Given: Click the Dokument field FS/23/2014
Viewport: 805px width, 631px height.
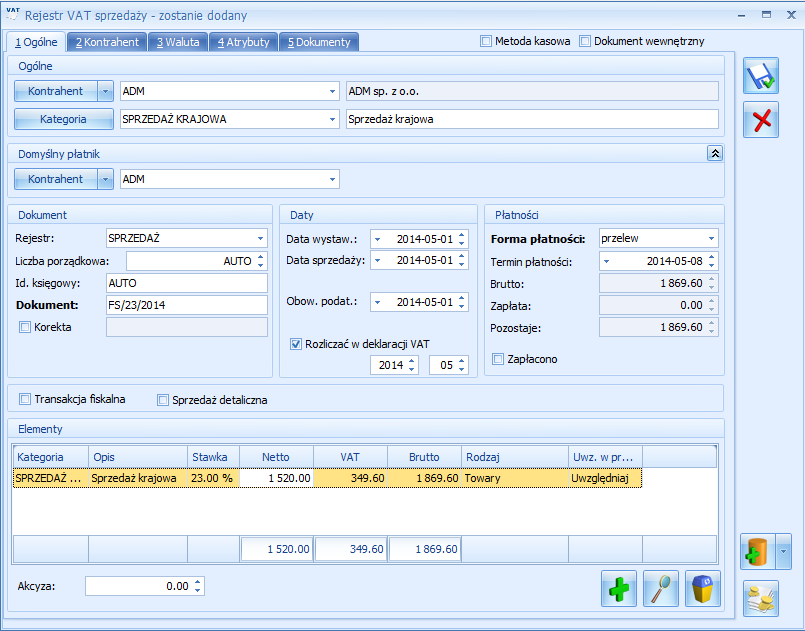Looking at the screenshot, I should 187,305.
